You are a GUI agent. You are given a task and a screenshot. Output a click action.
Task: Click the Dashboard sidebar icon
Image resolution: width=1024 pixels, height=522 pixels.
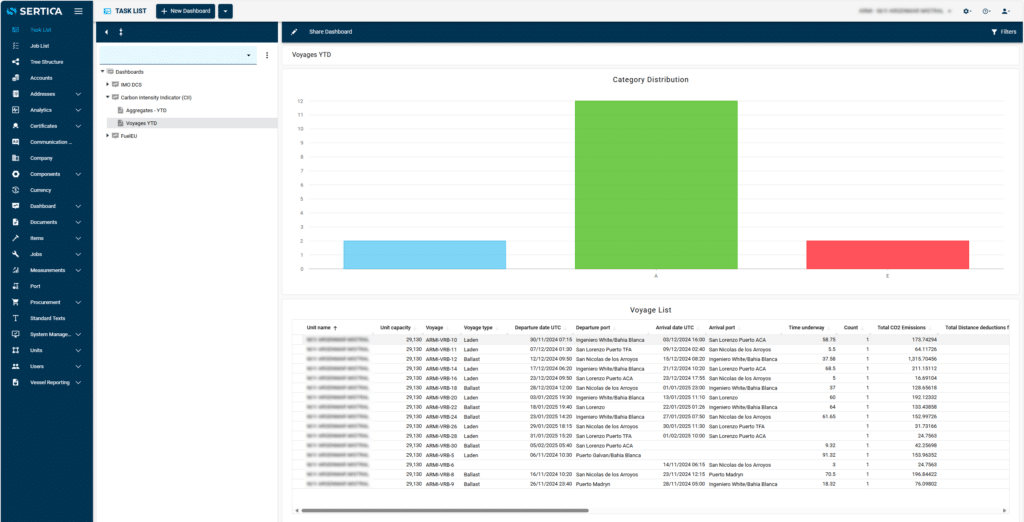pos(16,206)
